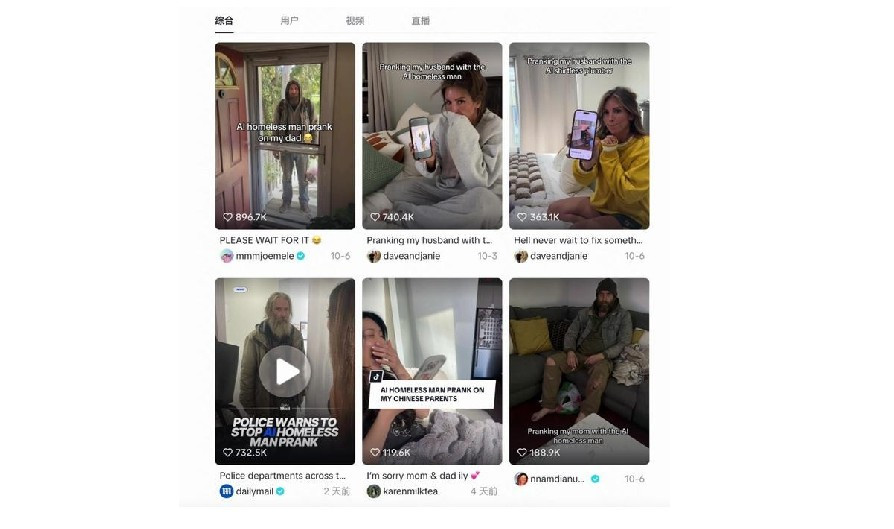Open karenmilktea profile avatar
894x529 pixels.
[374, 491]
